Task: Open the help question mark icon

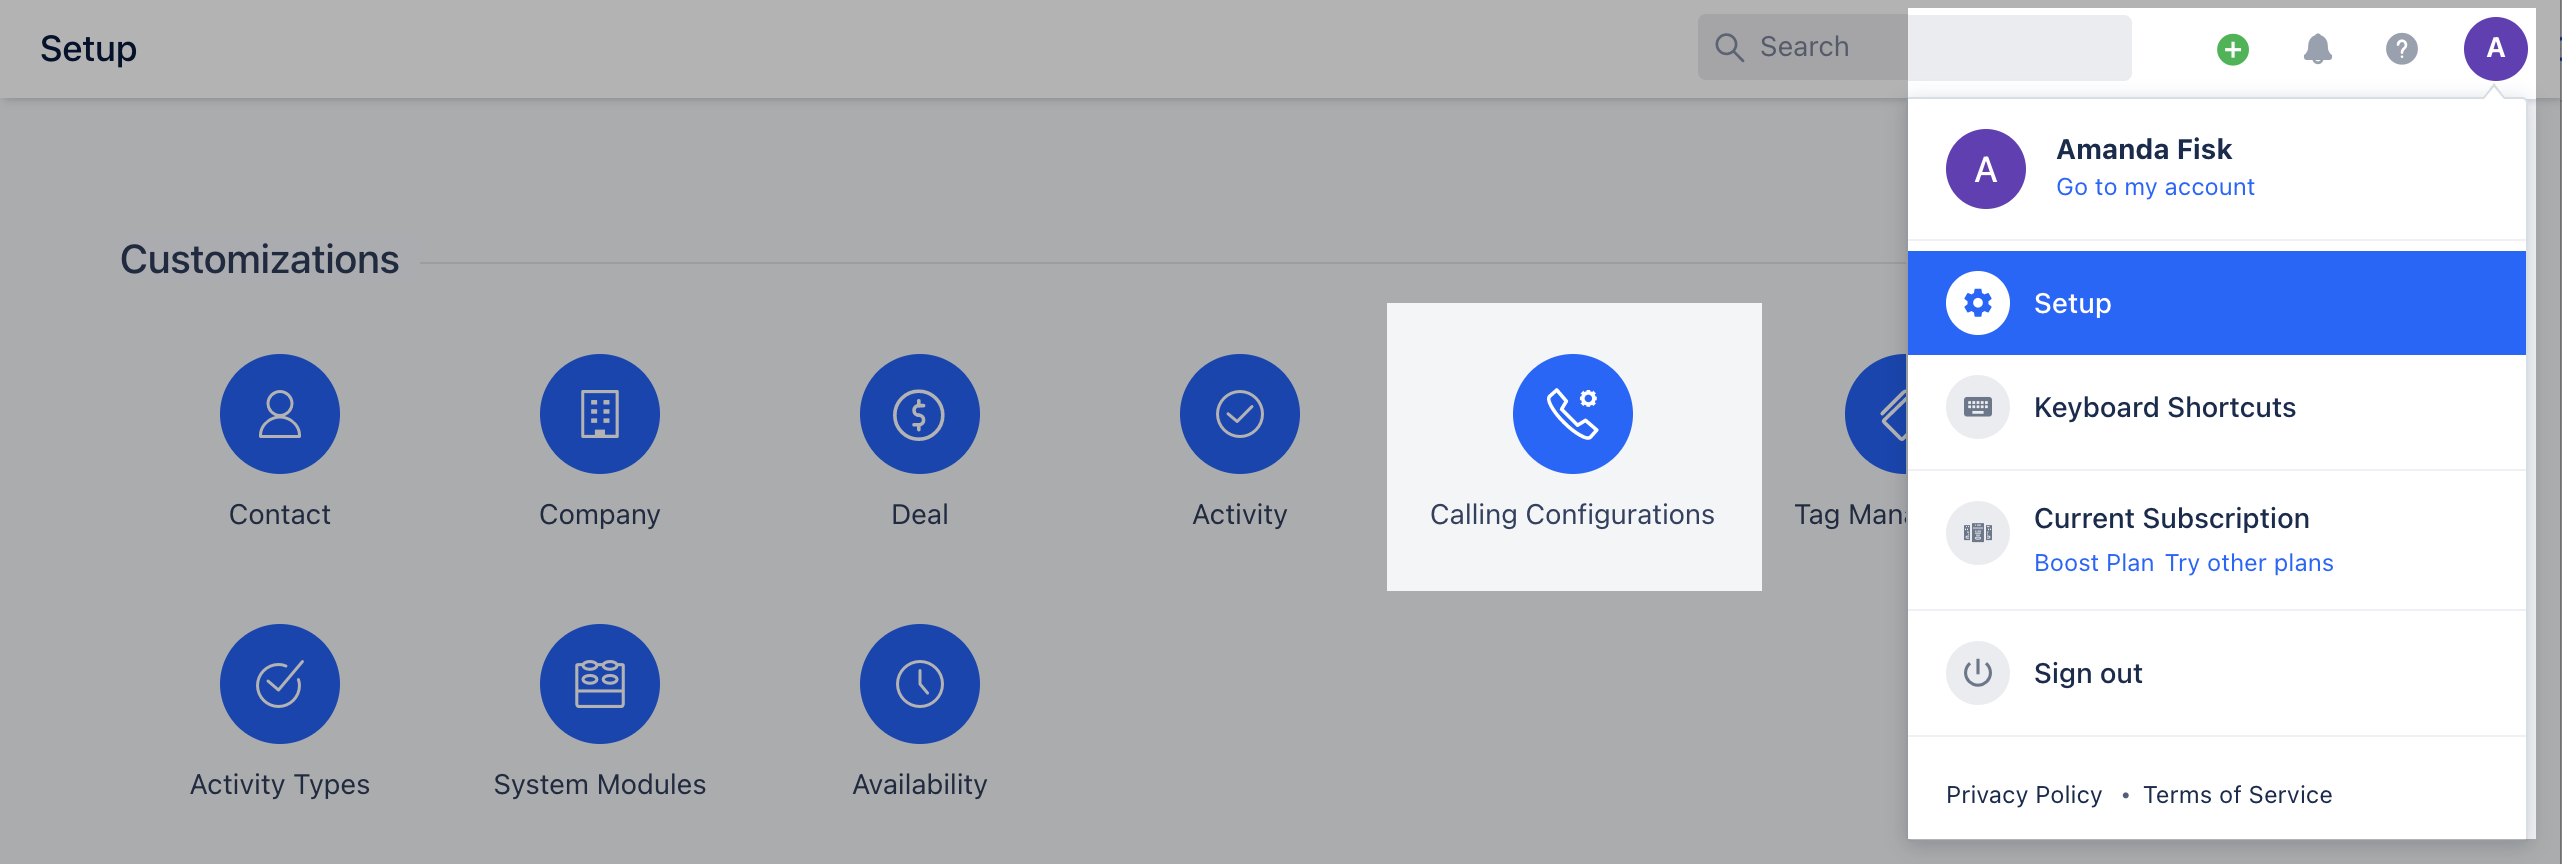Action: pyautogui.click(x=2402, y=49)
